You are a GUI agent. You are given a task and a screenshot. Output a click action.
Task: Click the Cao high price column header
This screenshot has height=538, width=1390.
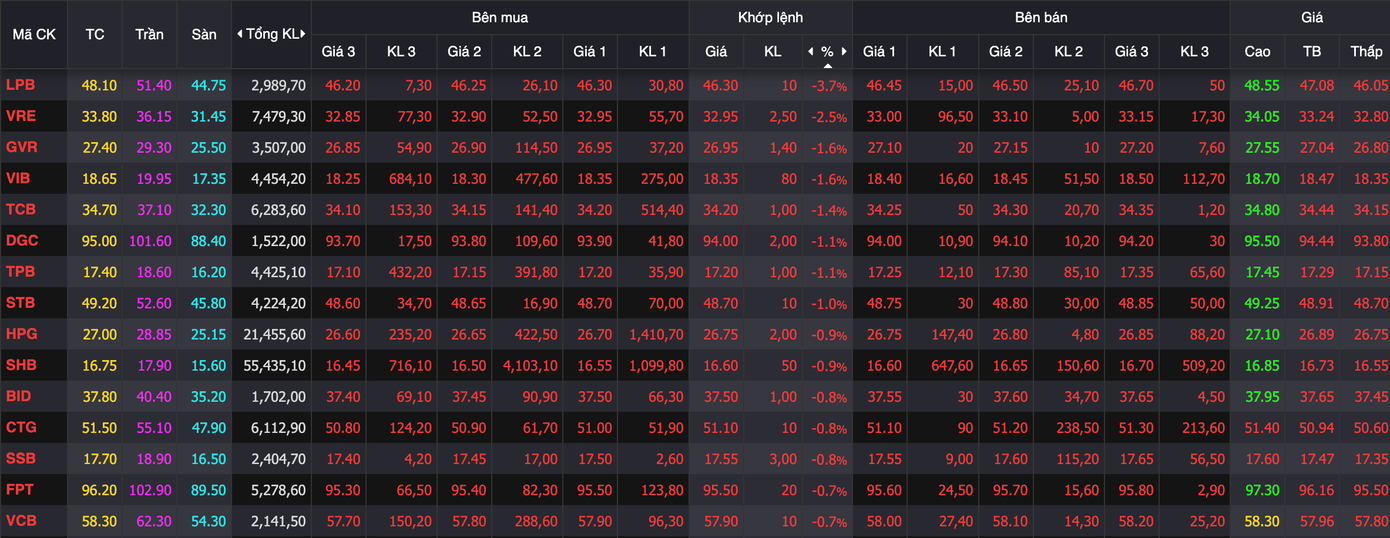1257,51
